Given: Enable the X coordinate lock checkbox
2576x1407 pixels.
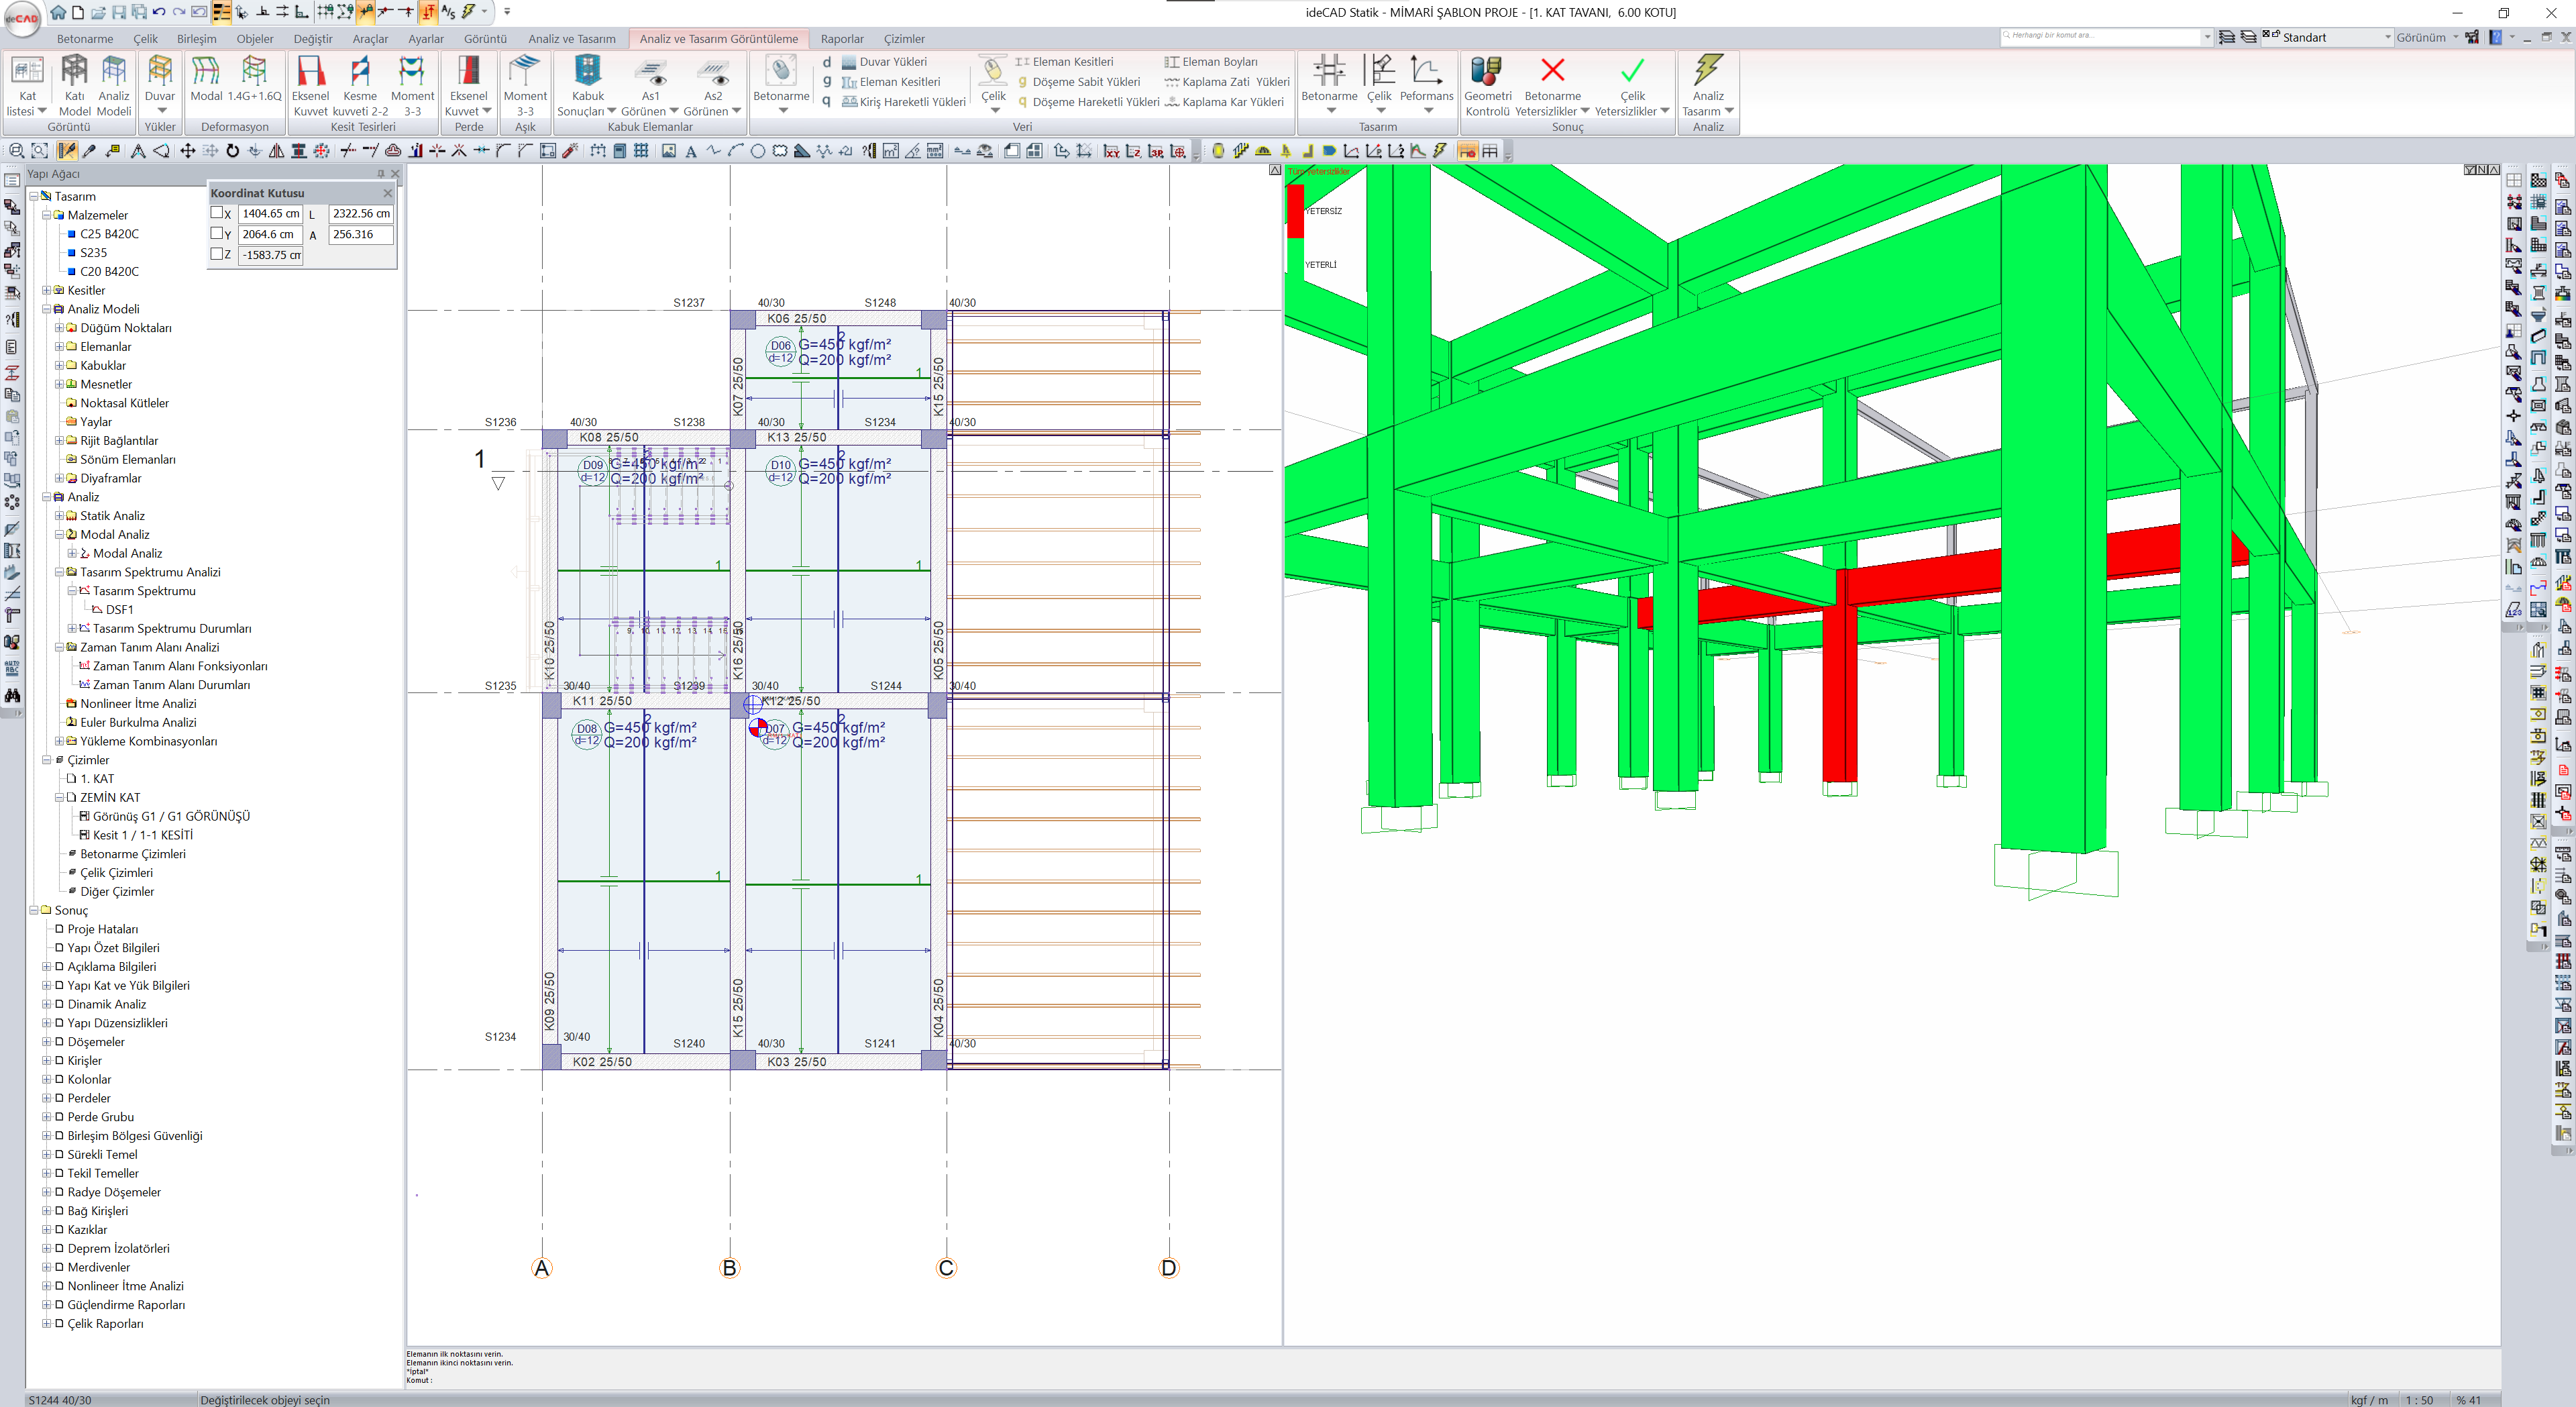Looking at the screenshot, I should point(217,213).
